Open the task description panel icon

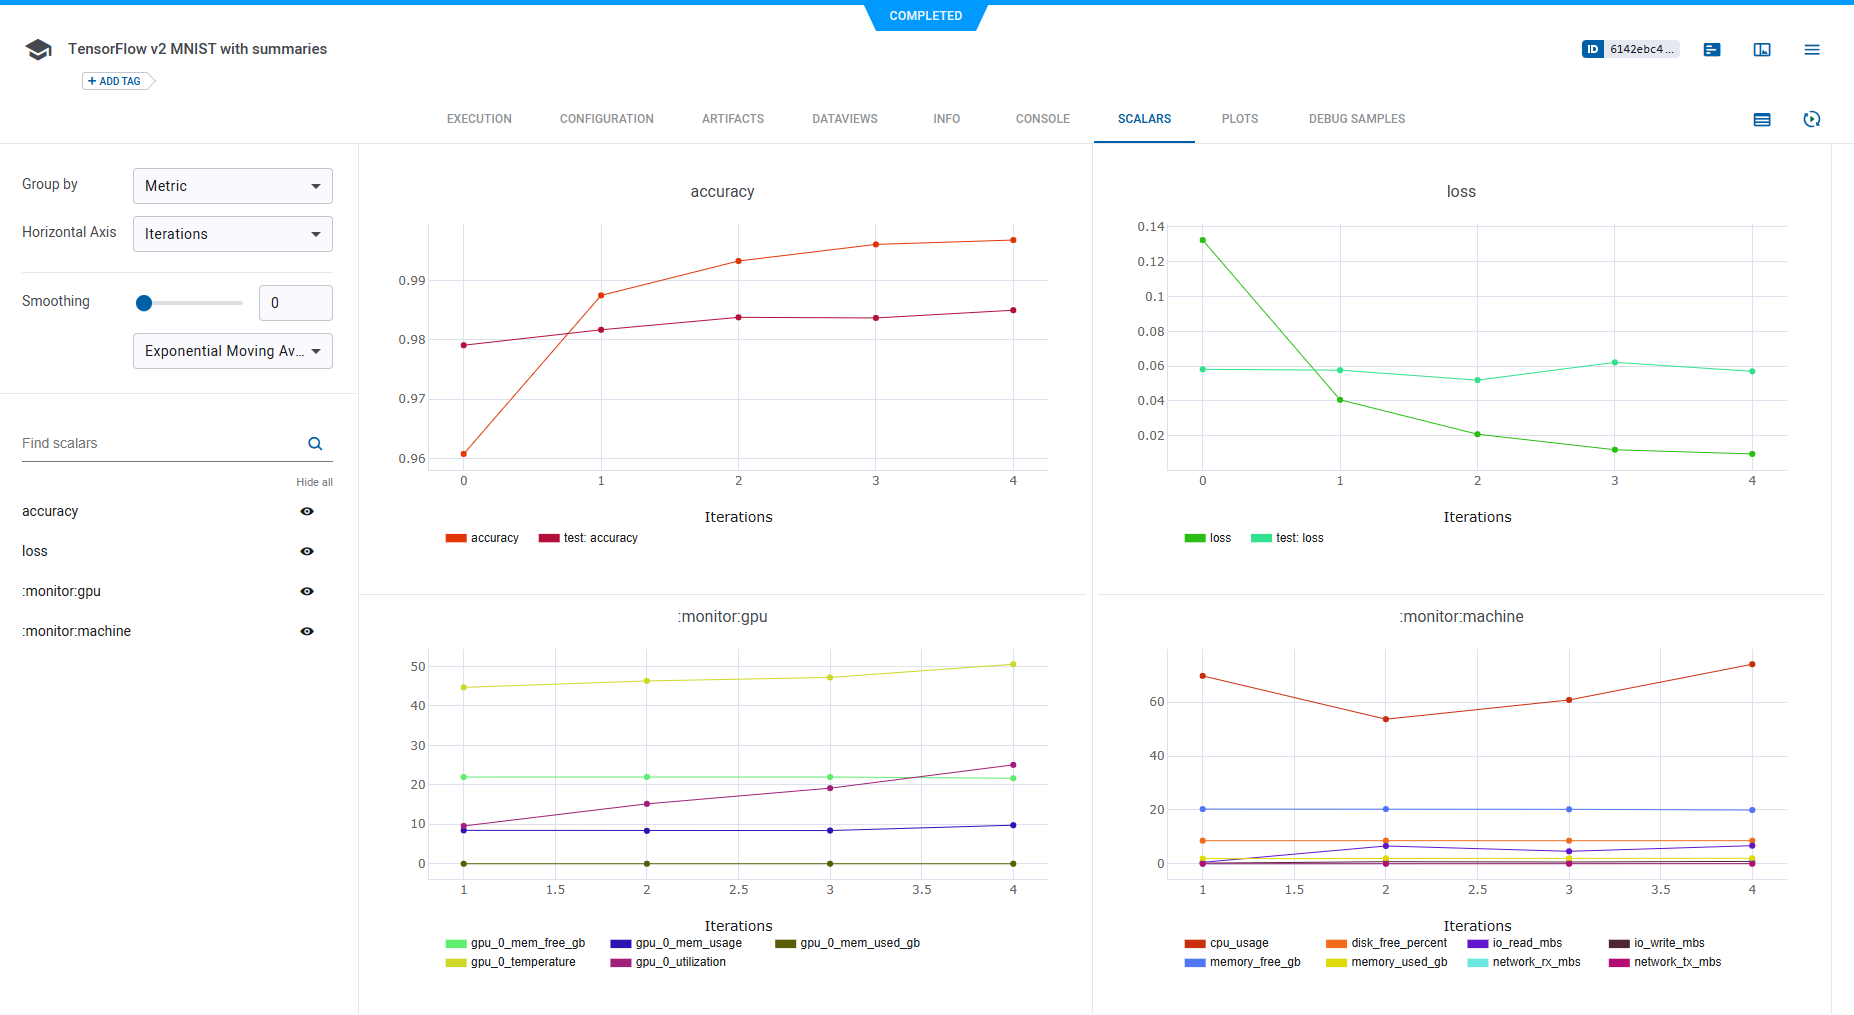point(1712,50)
